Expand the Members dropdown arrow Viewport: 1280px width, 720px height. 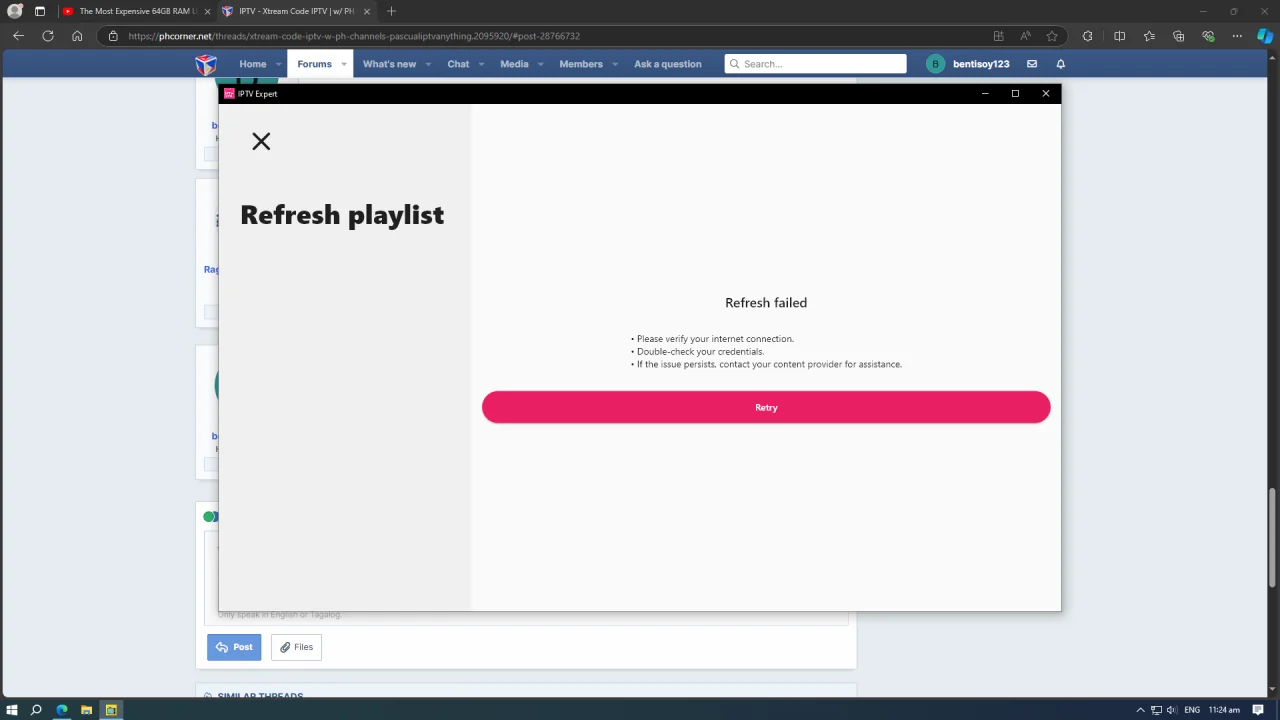pyautogui.click(x=615, y=64)
